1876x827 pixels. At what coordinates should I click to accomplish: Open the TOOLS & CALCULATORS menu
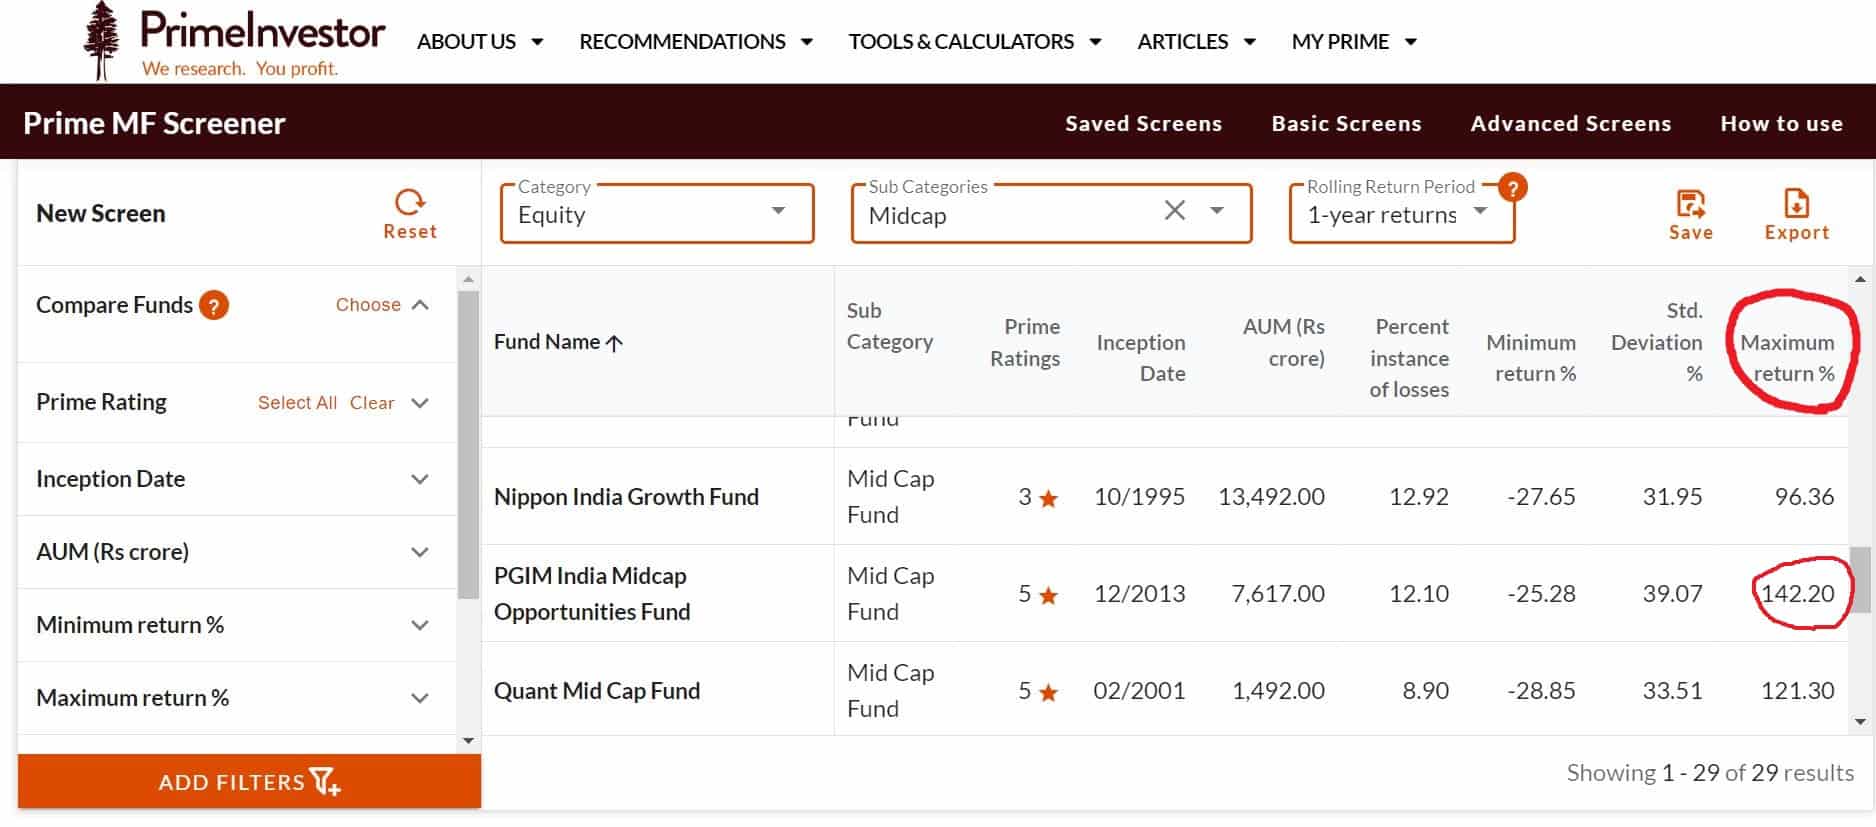pyautogui.click(x=975, y=42)
